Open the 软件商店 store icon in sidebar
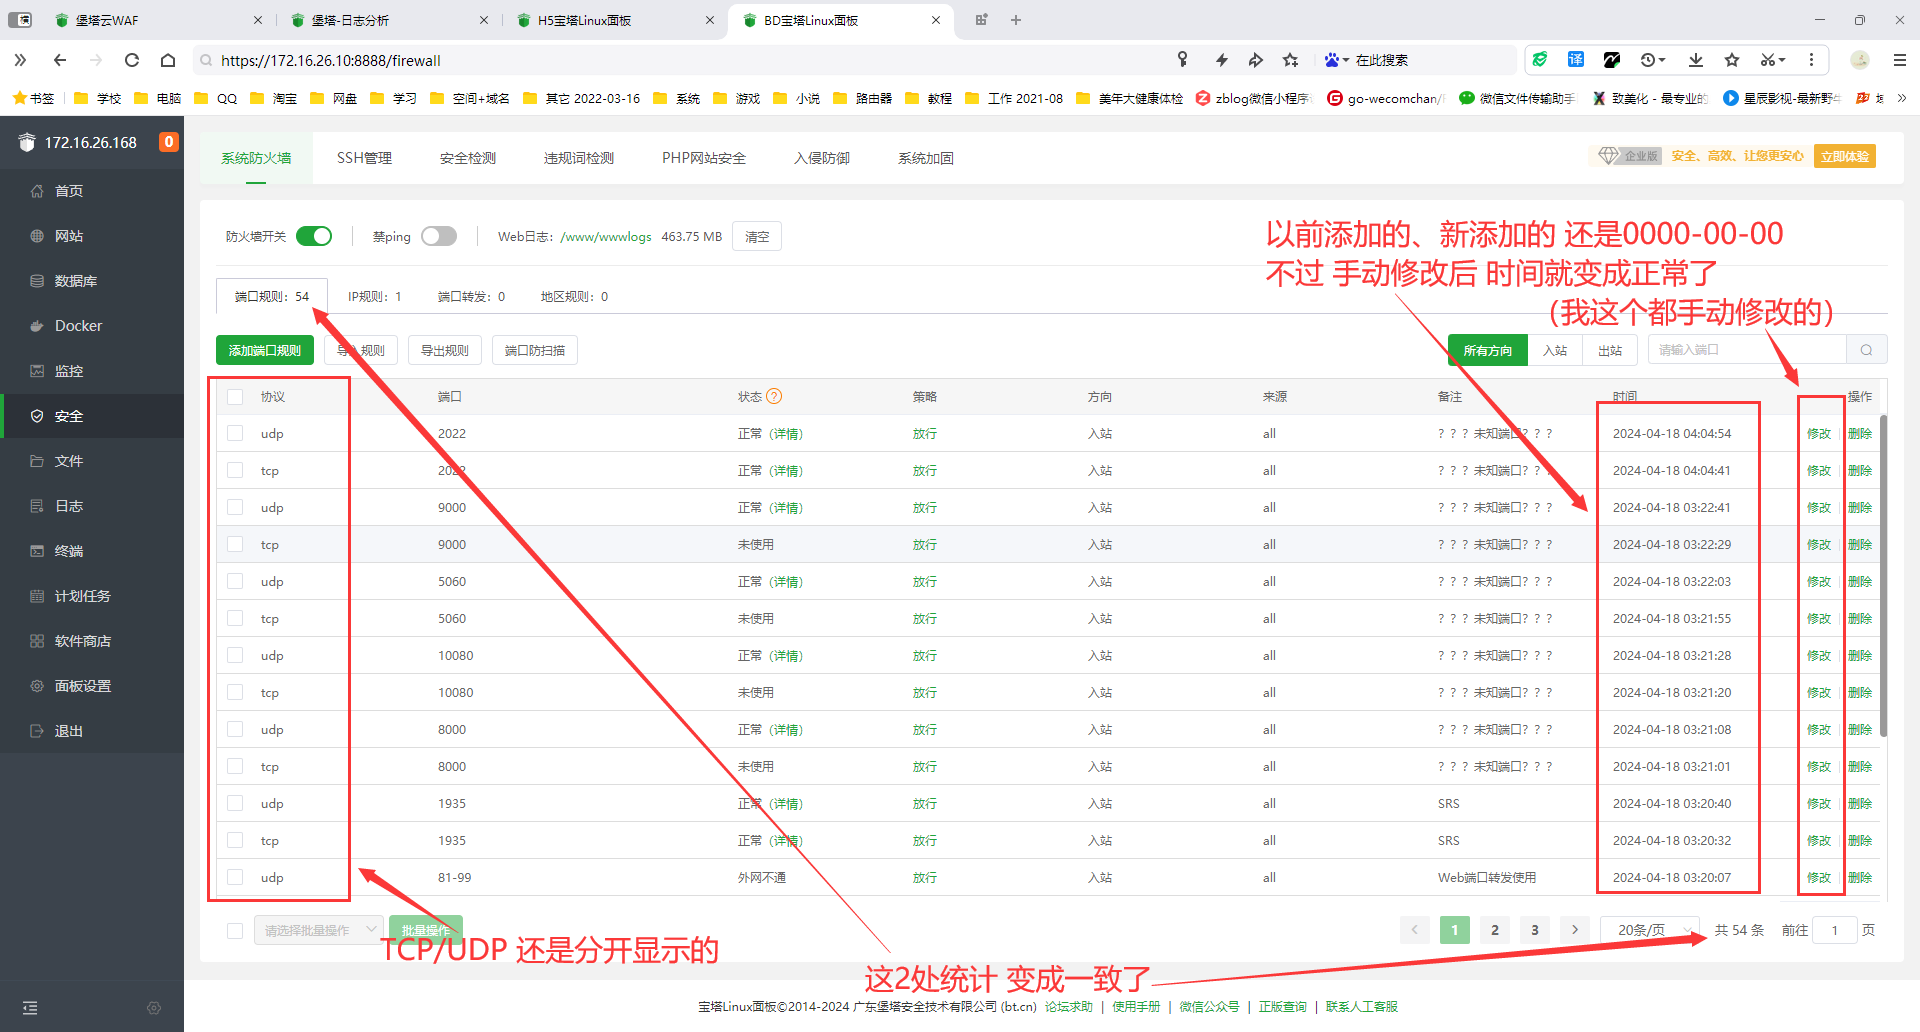1920x1032 pixels. tap(37, 641)
